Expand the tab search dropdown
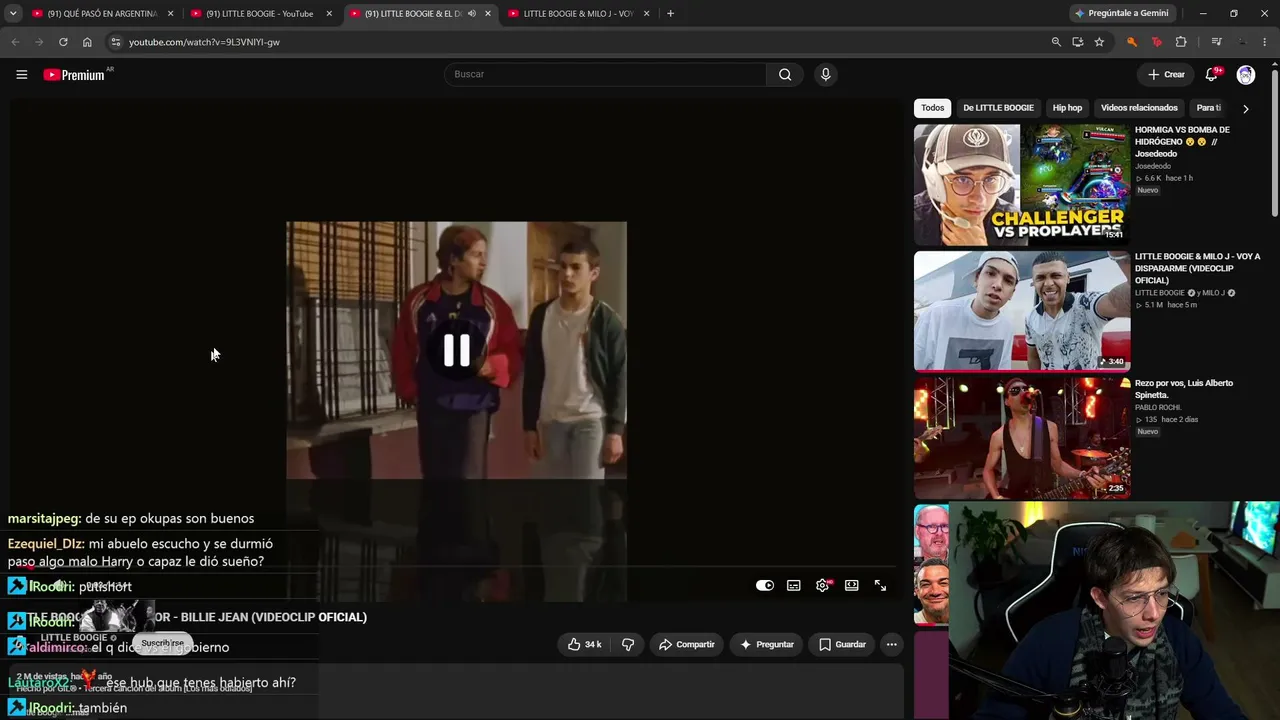 click(x=13, y=14)
